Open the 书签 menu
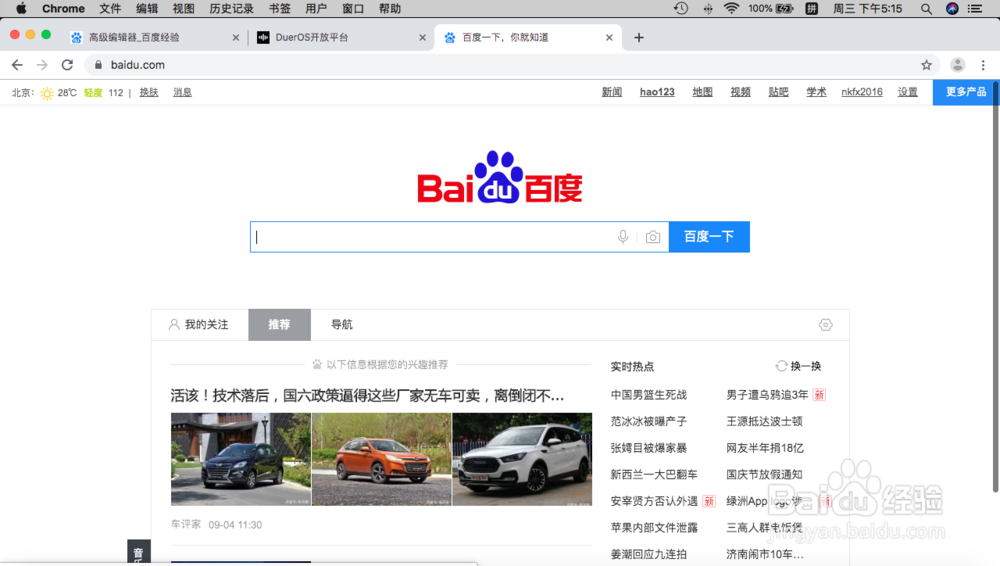 click(x=279, y=8)
